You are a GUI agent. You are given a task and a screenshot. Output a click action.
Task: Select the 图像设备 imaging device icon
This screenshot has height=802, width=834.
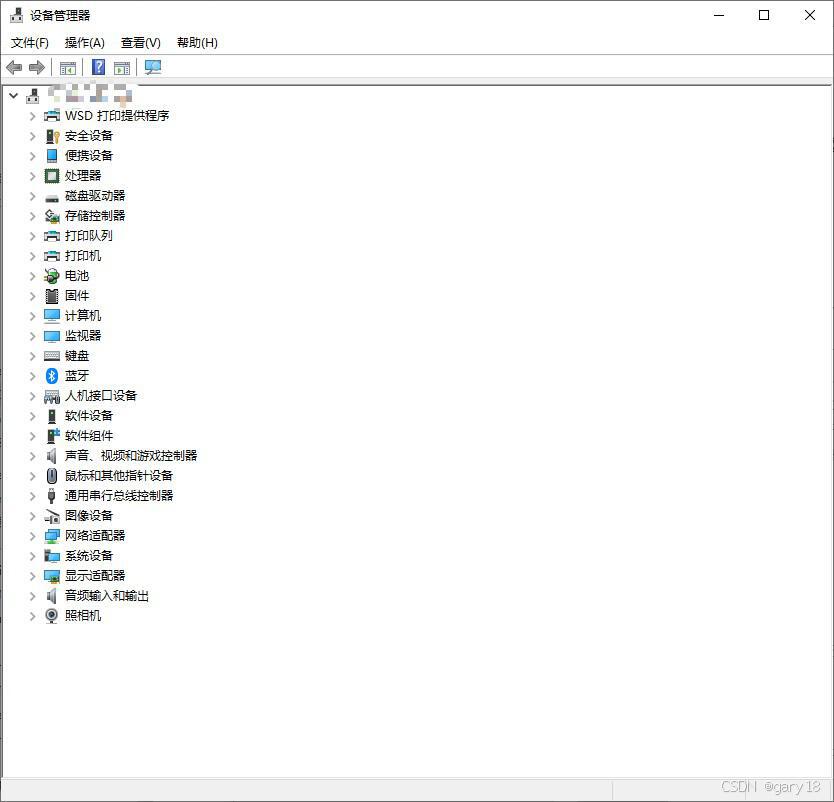tap(52, 516)
